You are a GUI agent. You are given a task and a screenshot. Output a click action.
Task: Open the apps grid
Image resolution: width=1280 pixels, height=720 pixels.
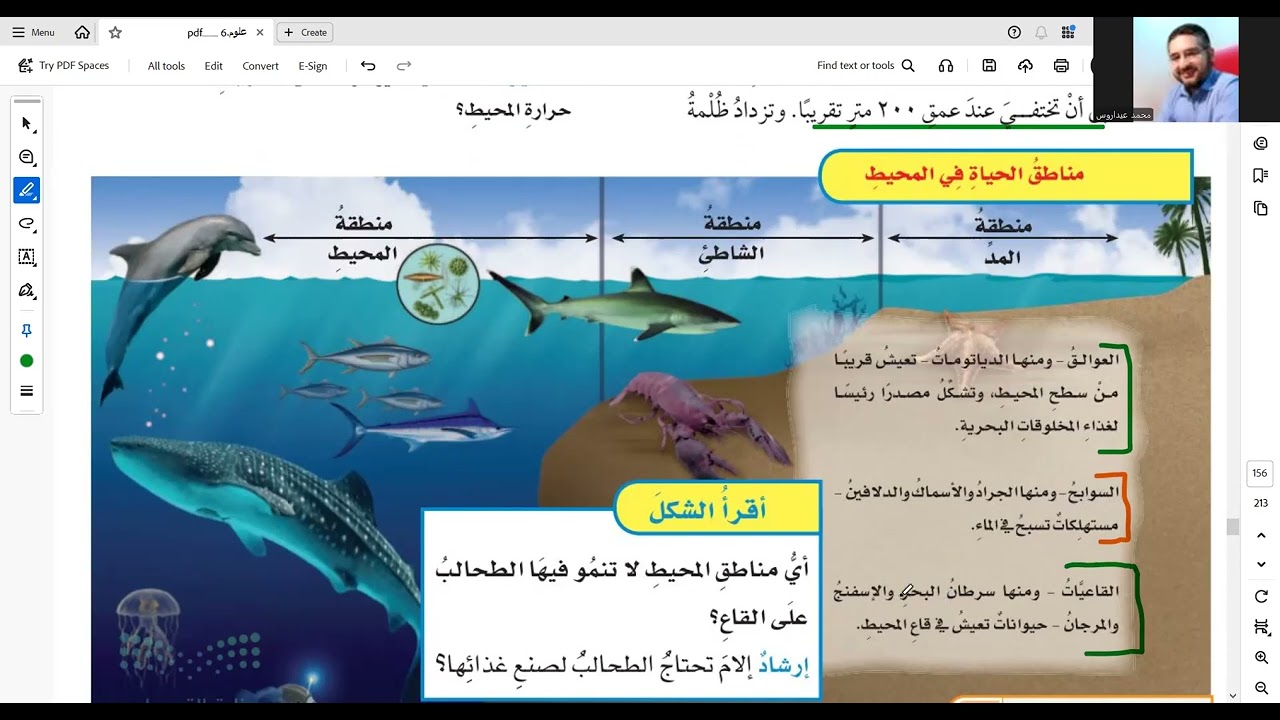(x=1068, y=32)
